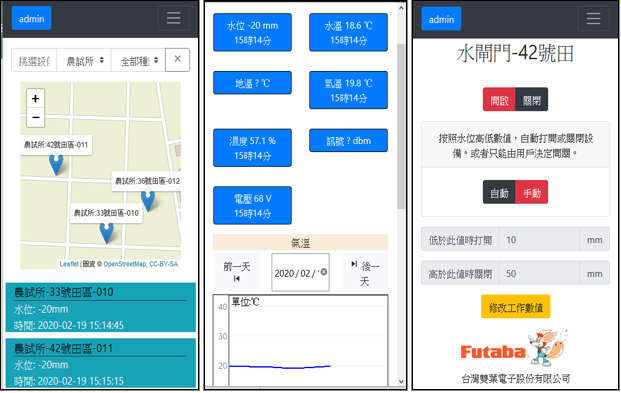Click admin button in left map panel
The width and height of the screenshot is (621, 393).
click(32, 18)
